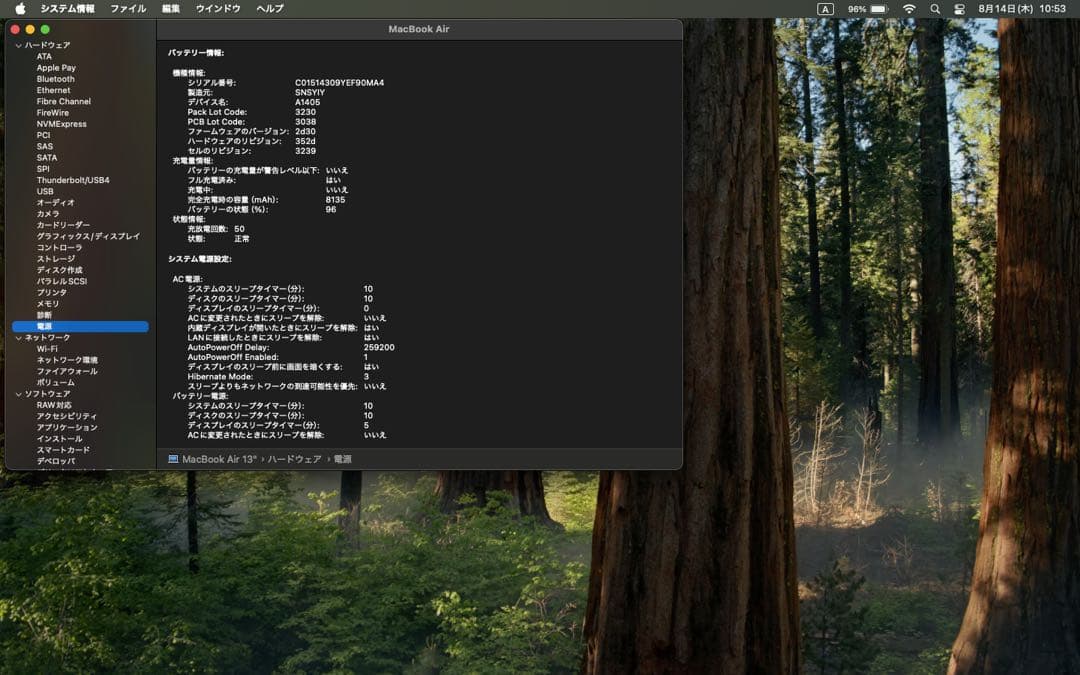The width and height of the screenshot is (1080, 675).
Task: Open the ウインドウ menu
Action: 218,8
